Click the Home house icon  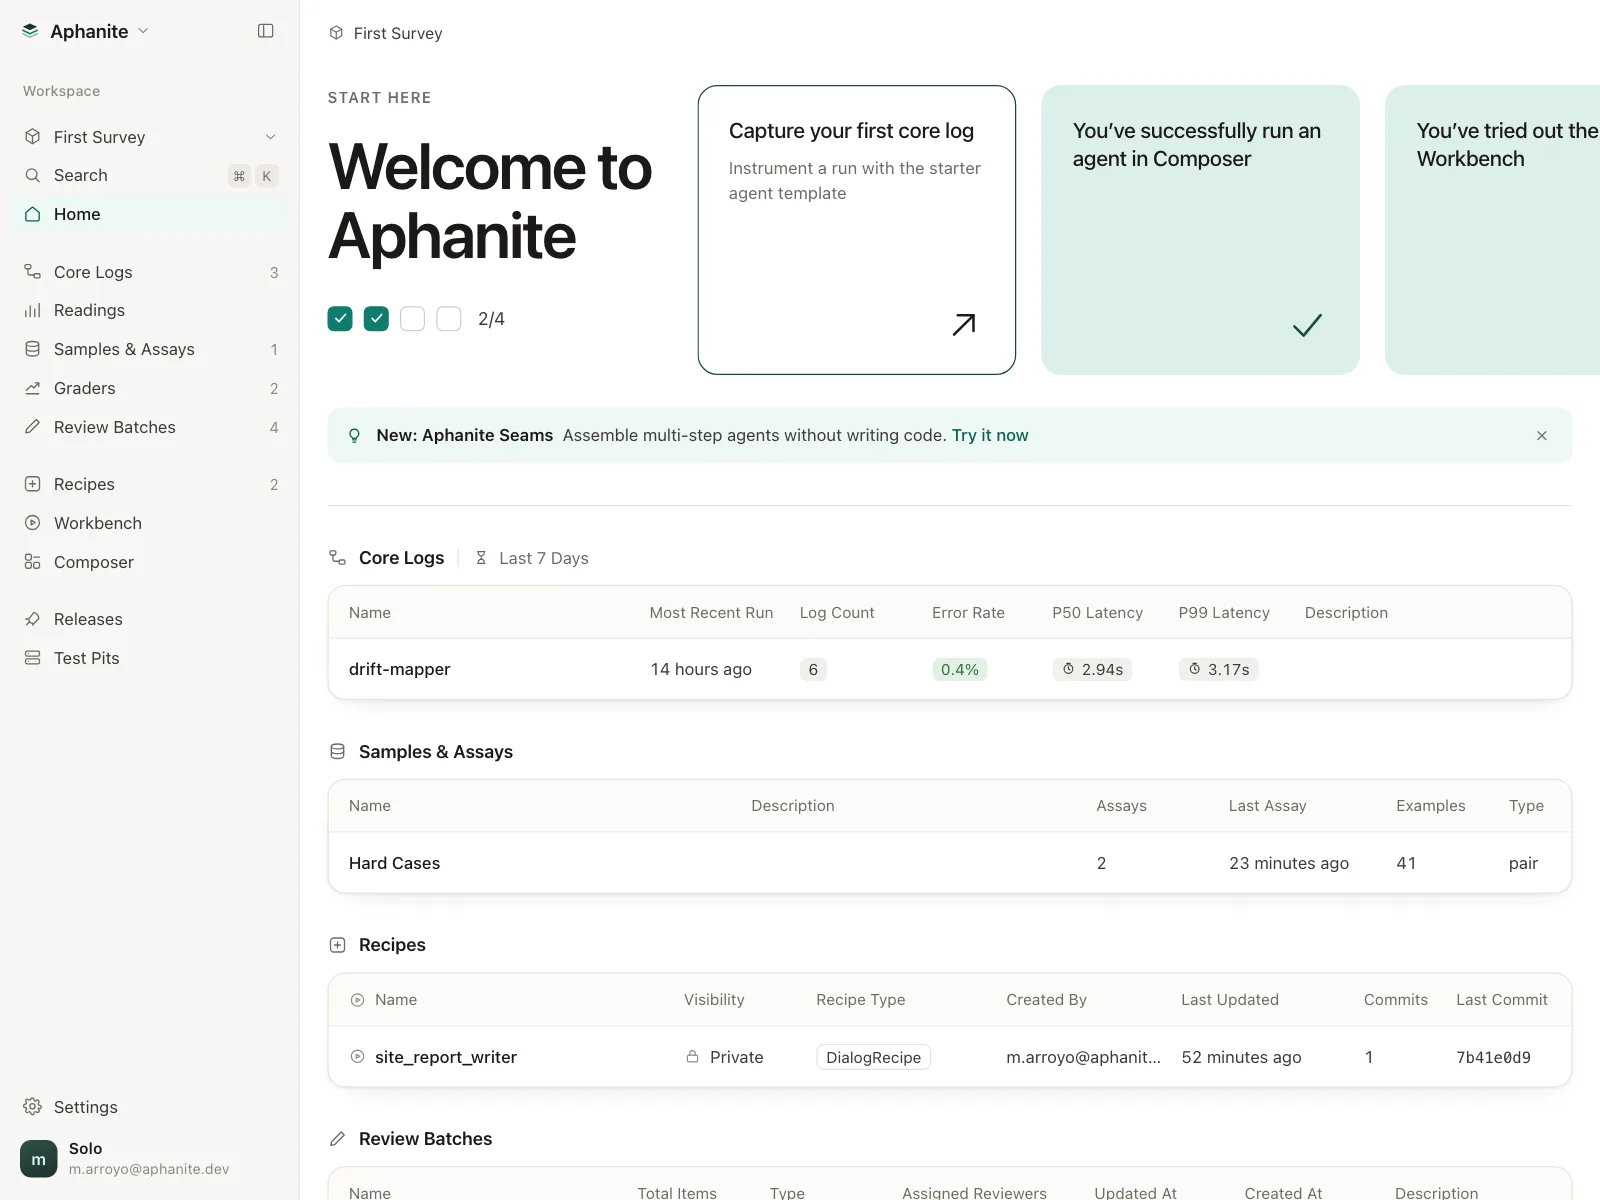tap(33, 214)
